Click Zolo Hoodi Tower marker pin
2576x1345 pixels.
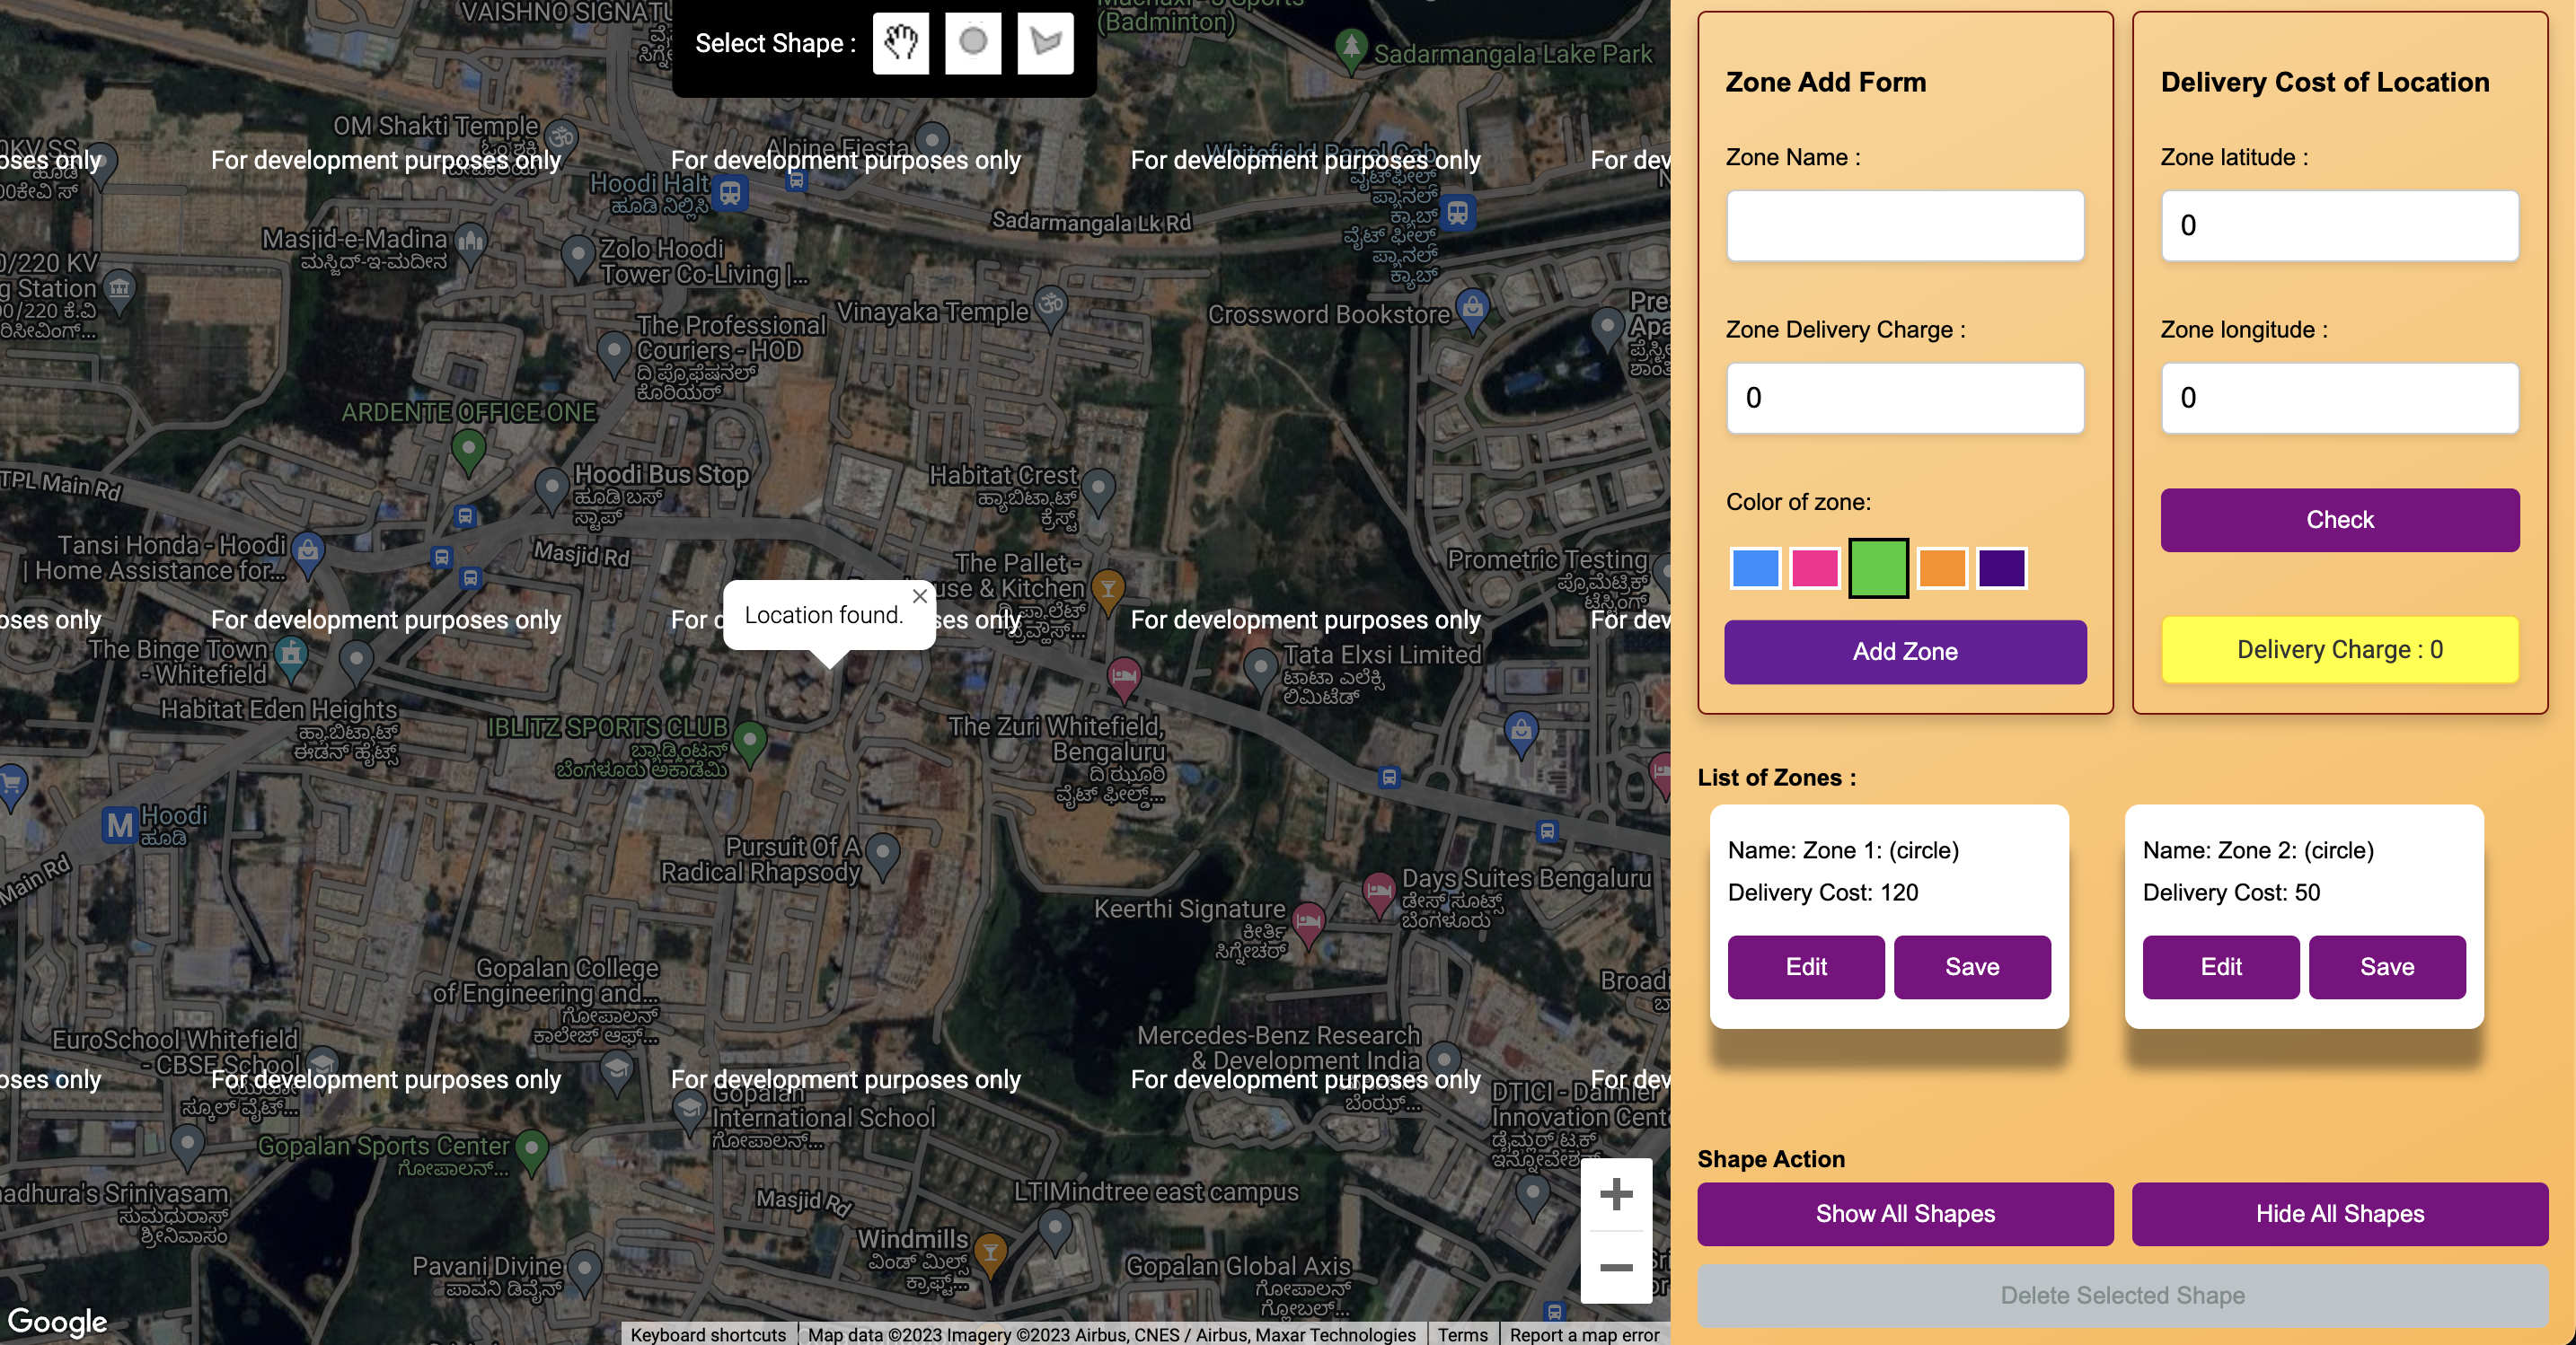[x=577, y=257]
